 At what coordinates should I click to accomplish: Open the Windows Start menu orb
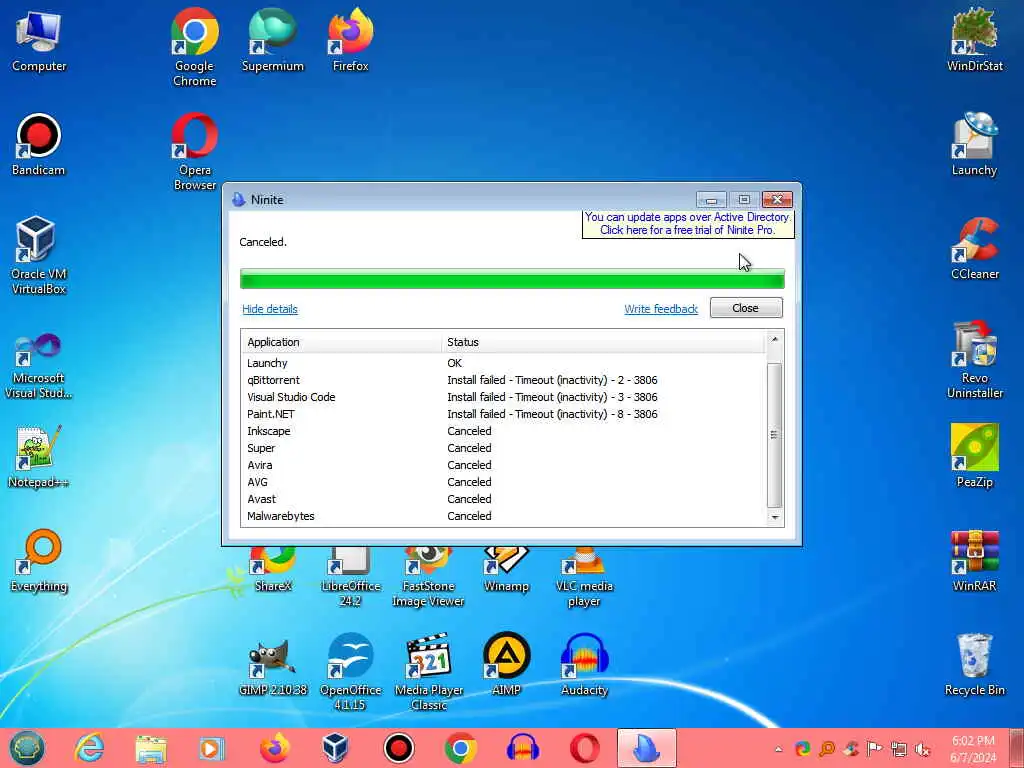click(x=27, y=748)
